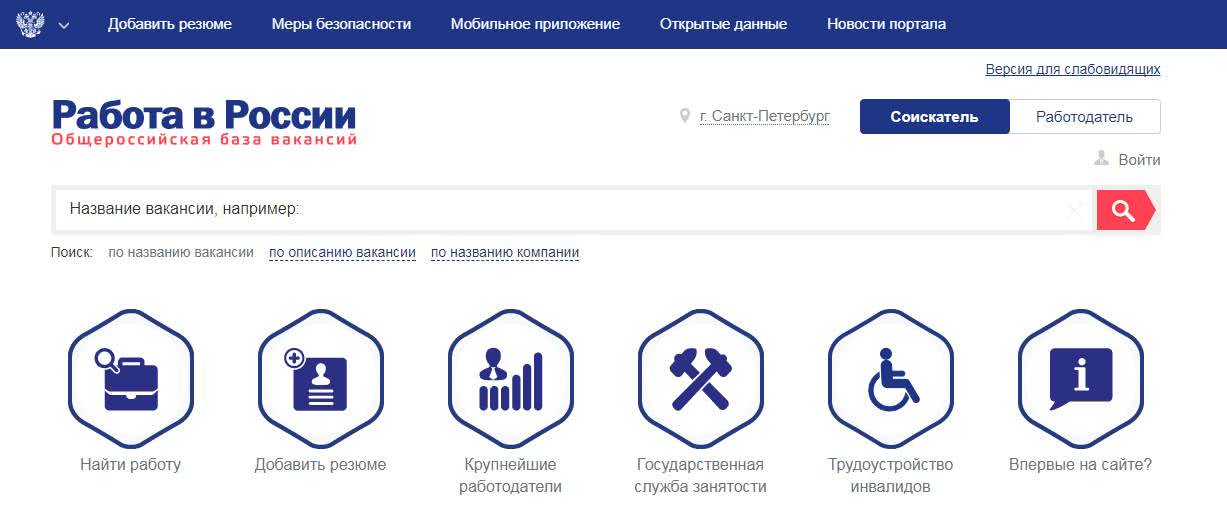Click the 'Войти' login link
The width and height of the screenshot is (1227, 520).
1139,160
